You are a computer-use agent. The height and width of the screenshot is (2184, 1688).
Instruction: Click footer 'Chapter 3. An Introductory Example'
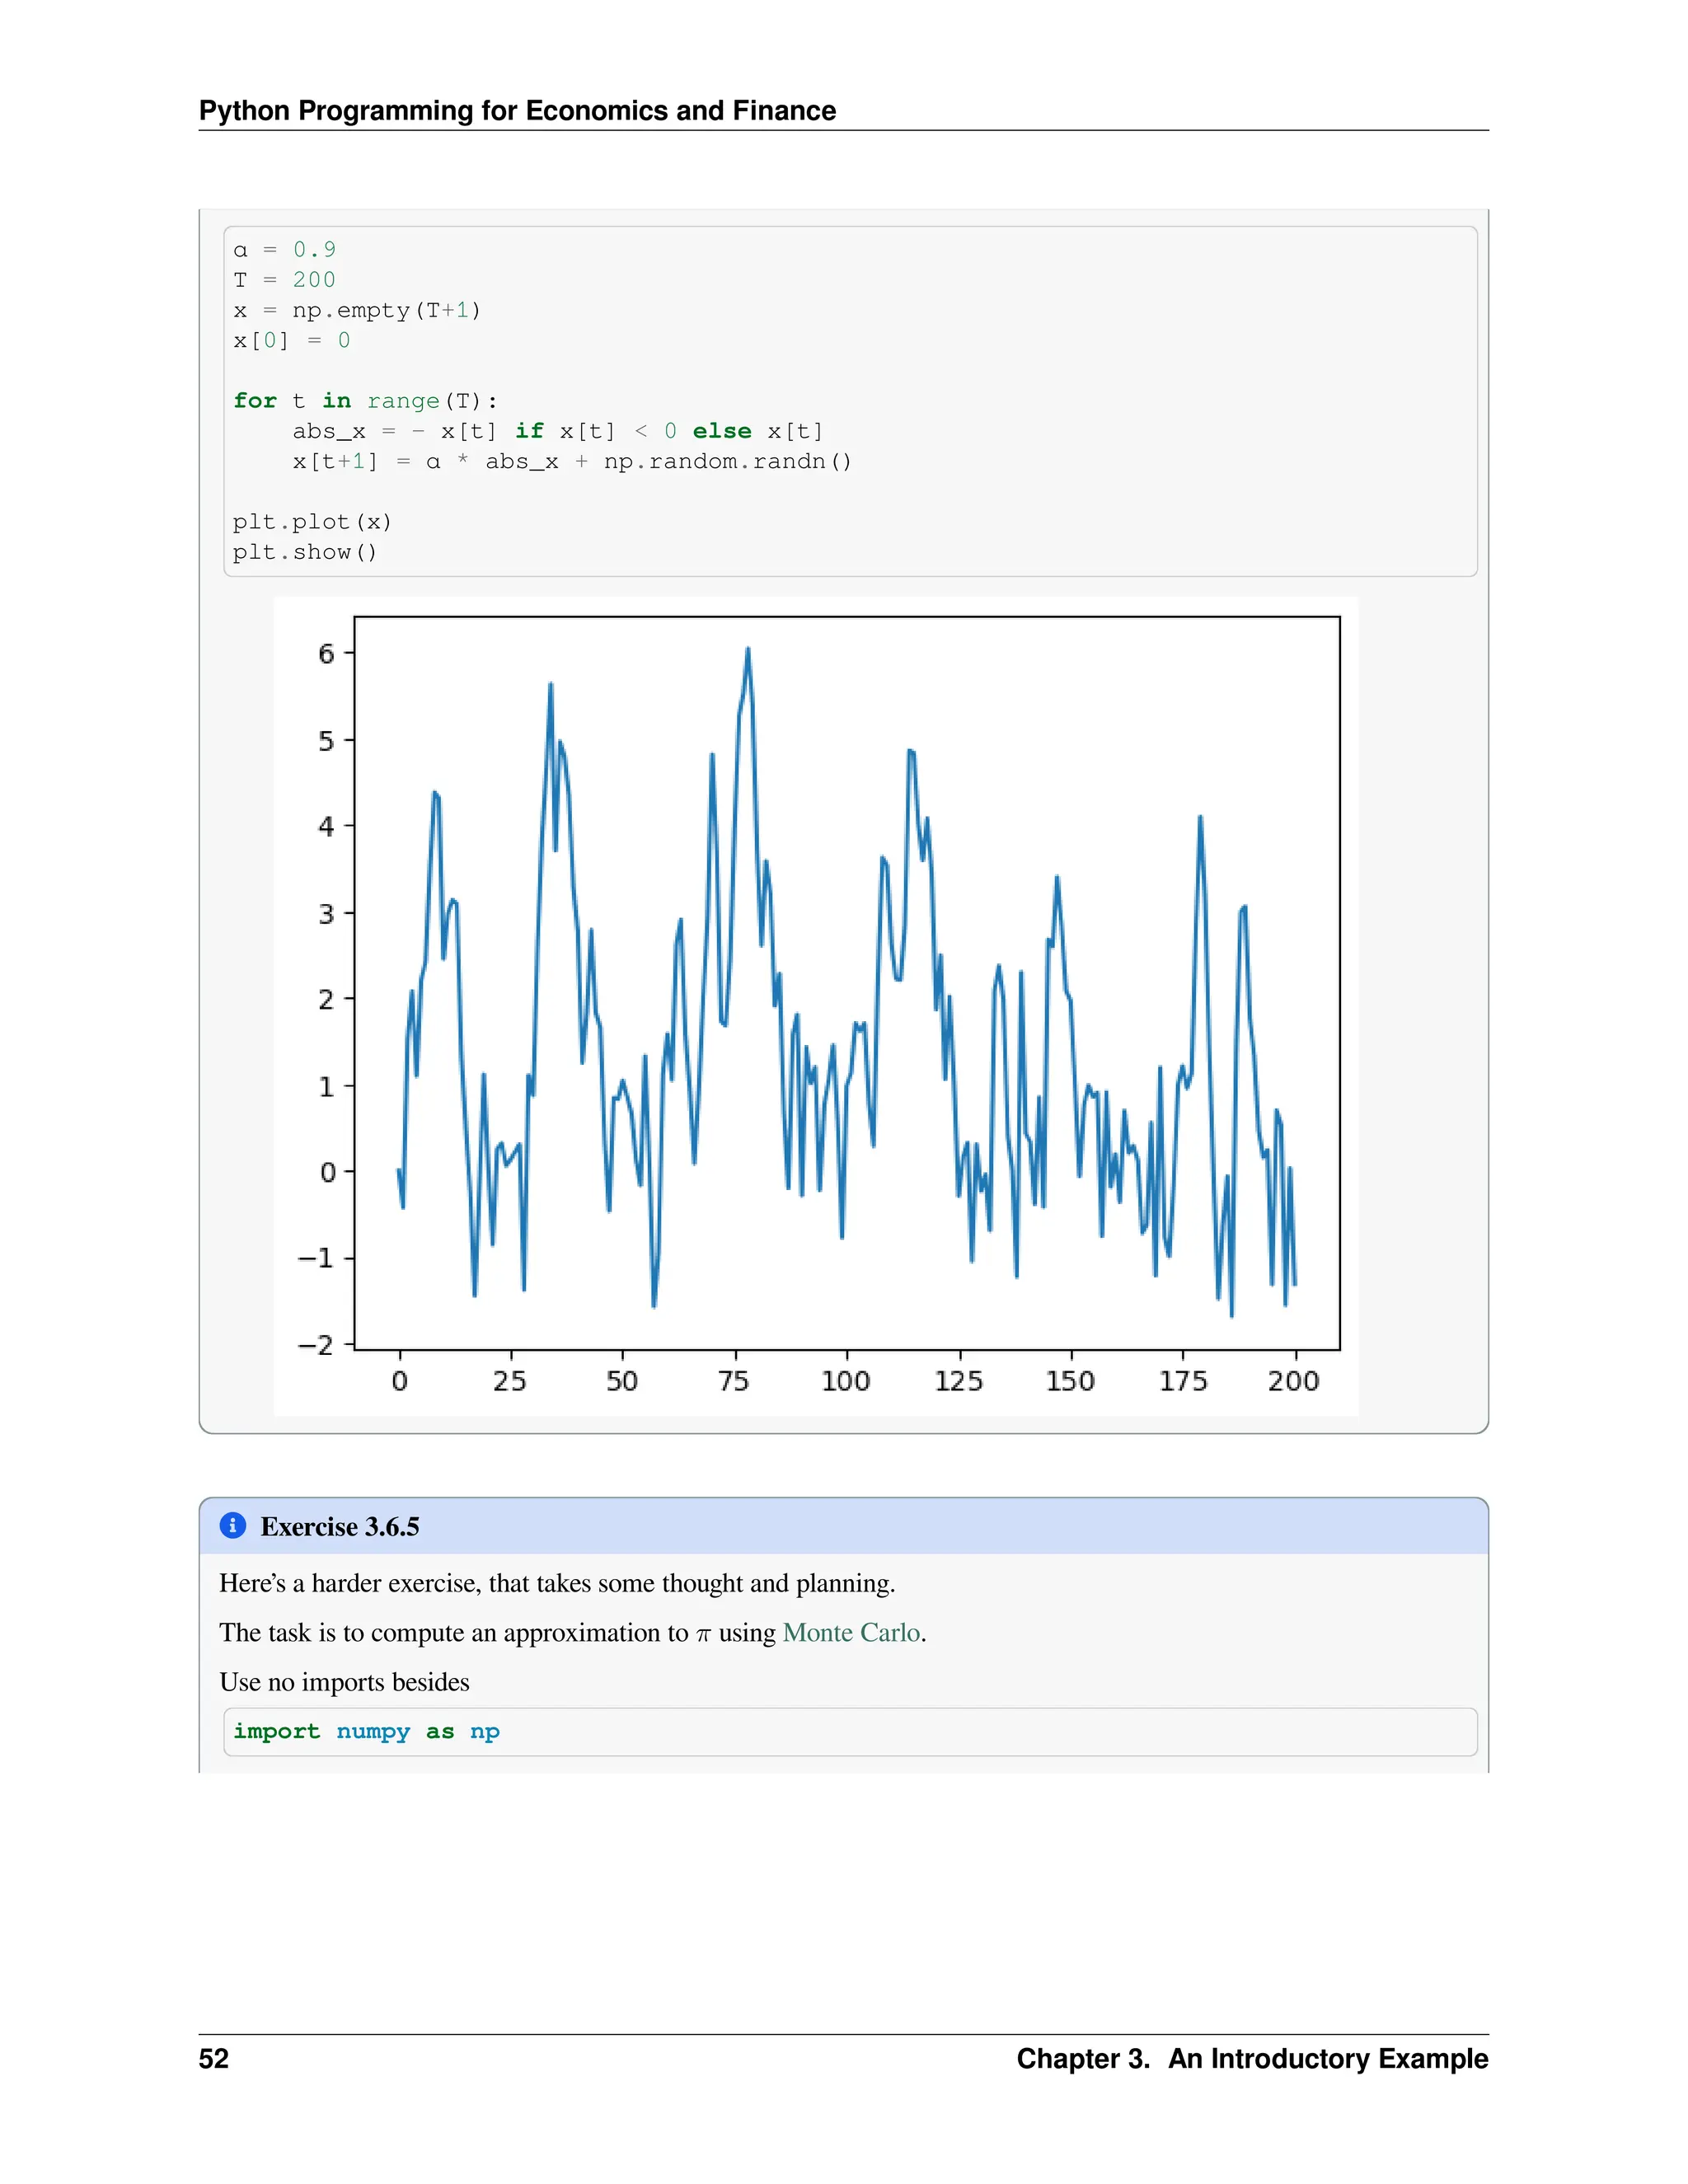[1252, 2058]
